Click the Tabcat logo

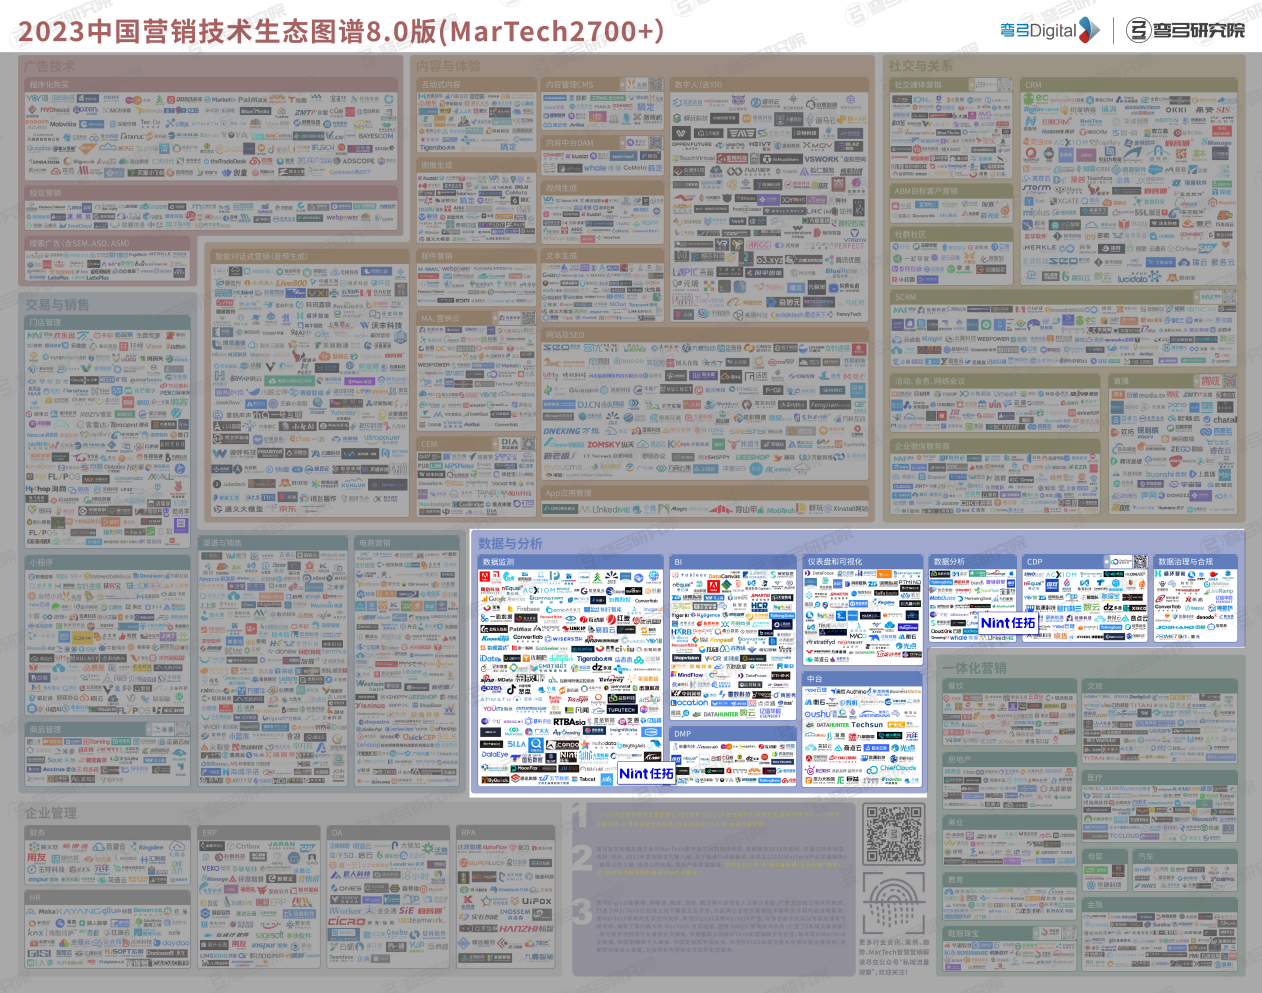584,779
